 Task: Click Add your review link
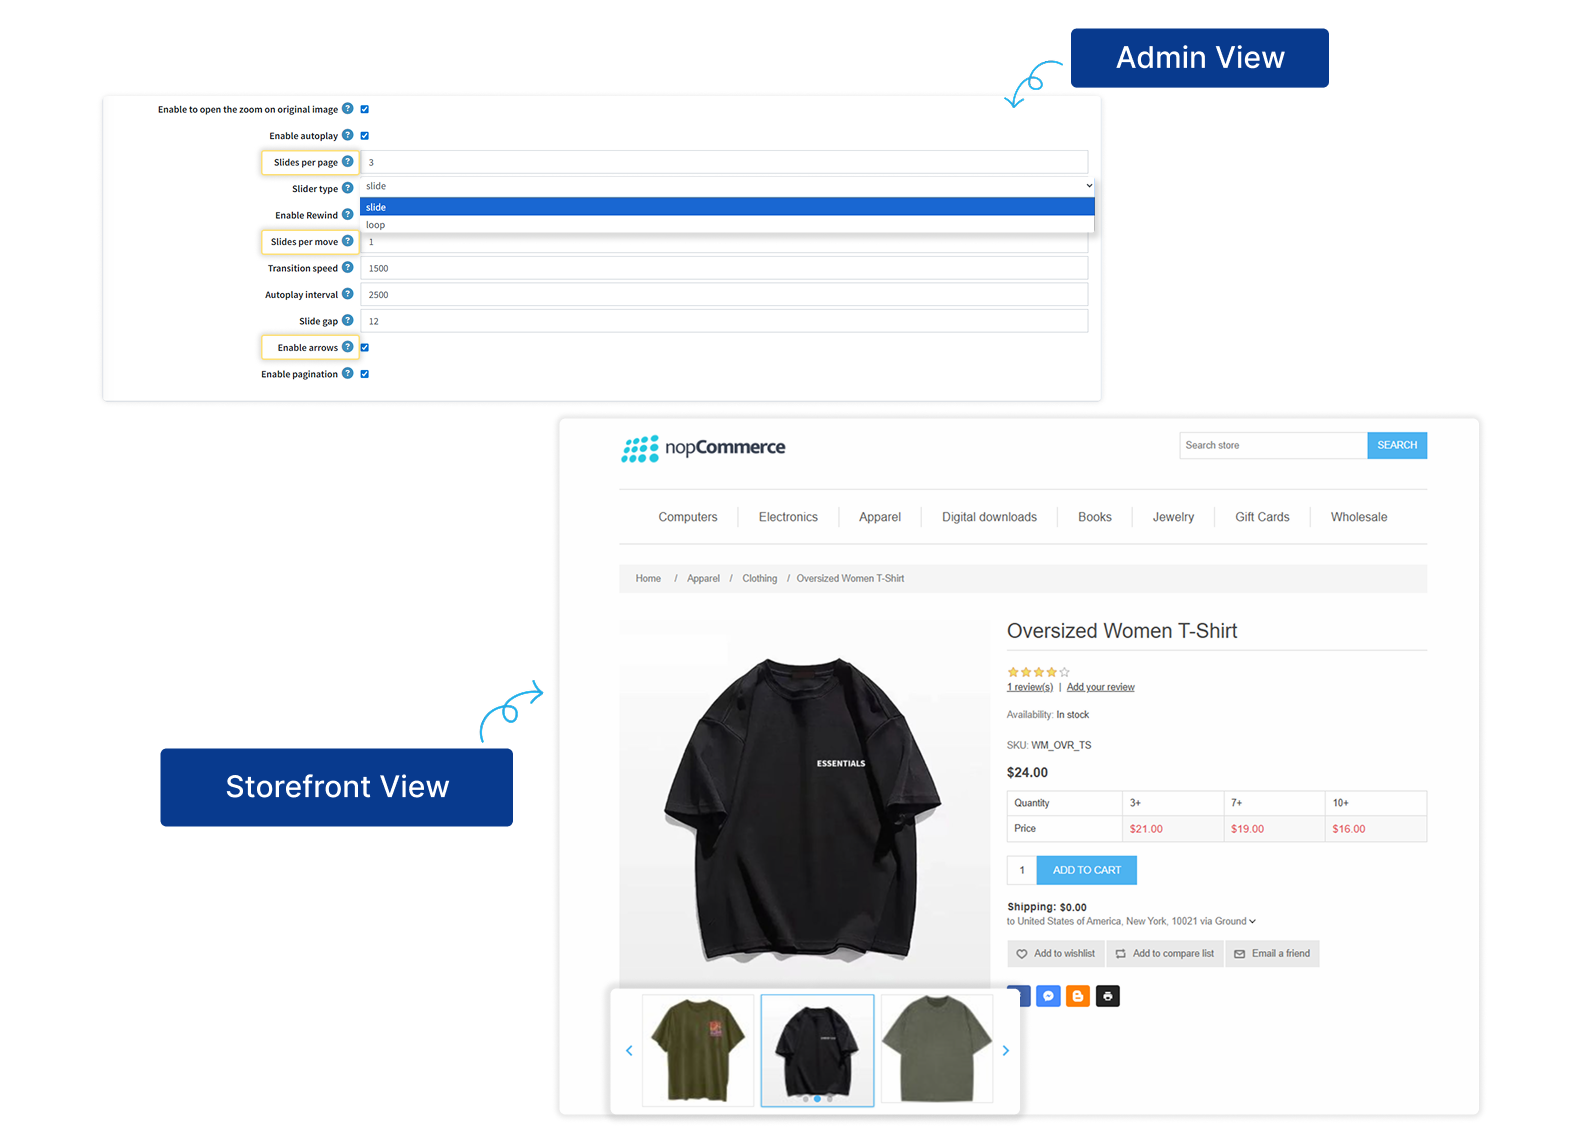[x=1101, y=687]
